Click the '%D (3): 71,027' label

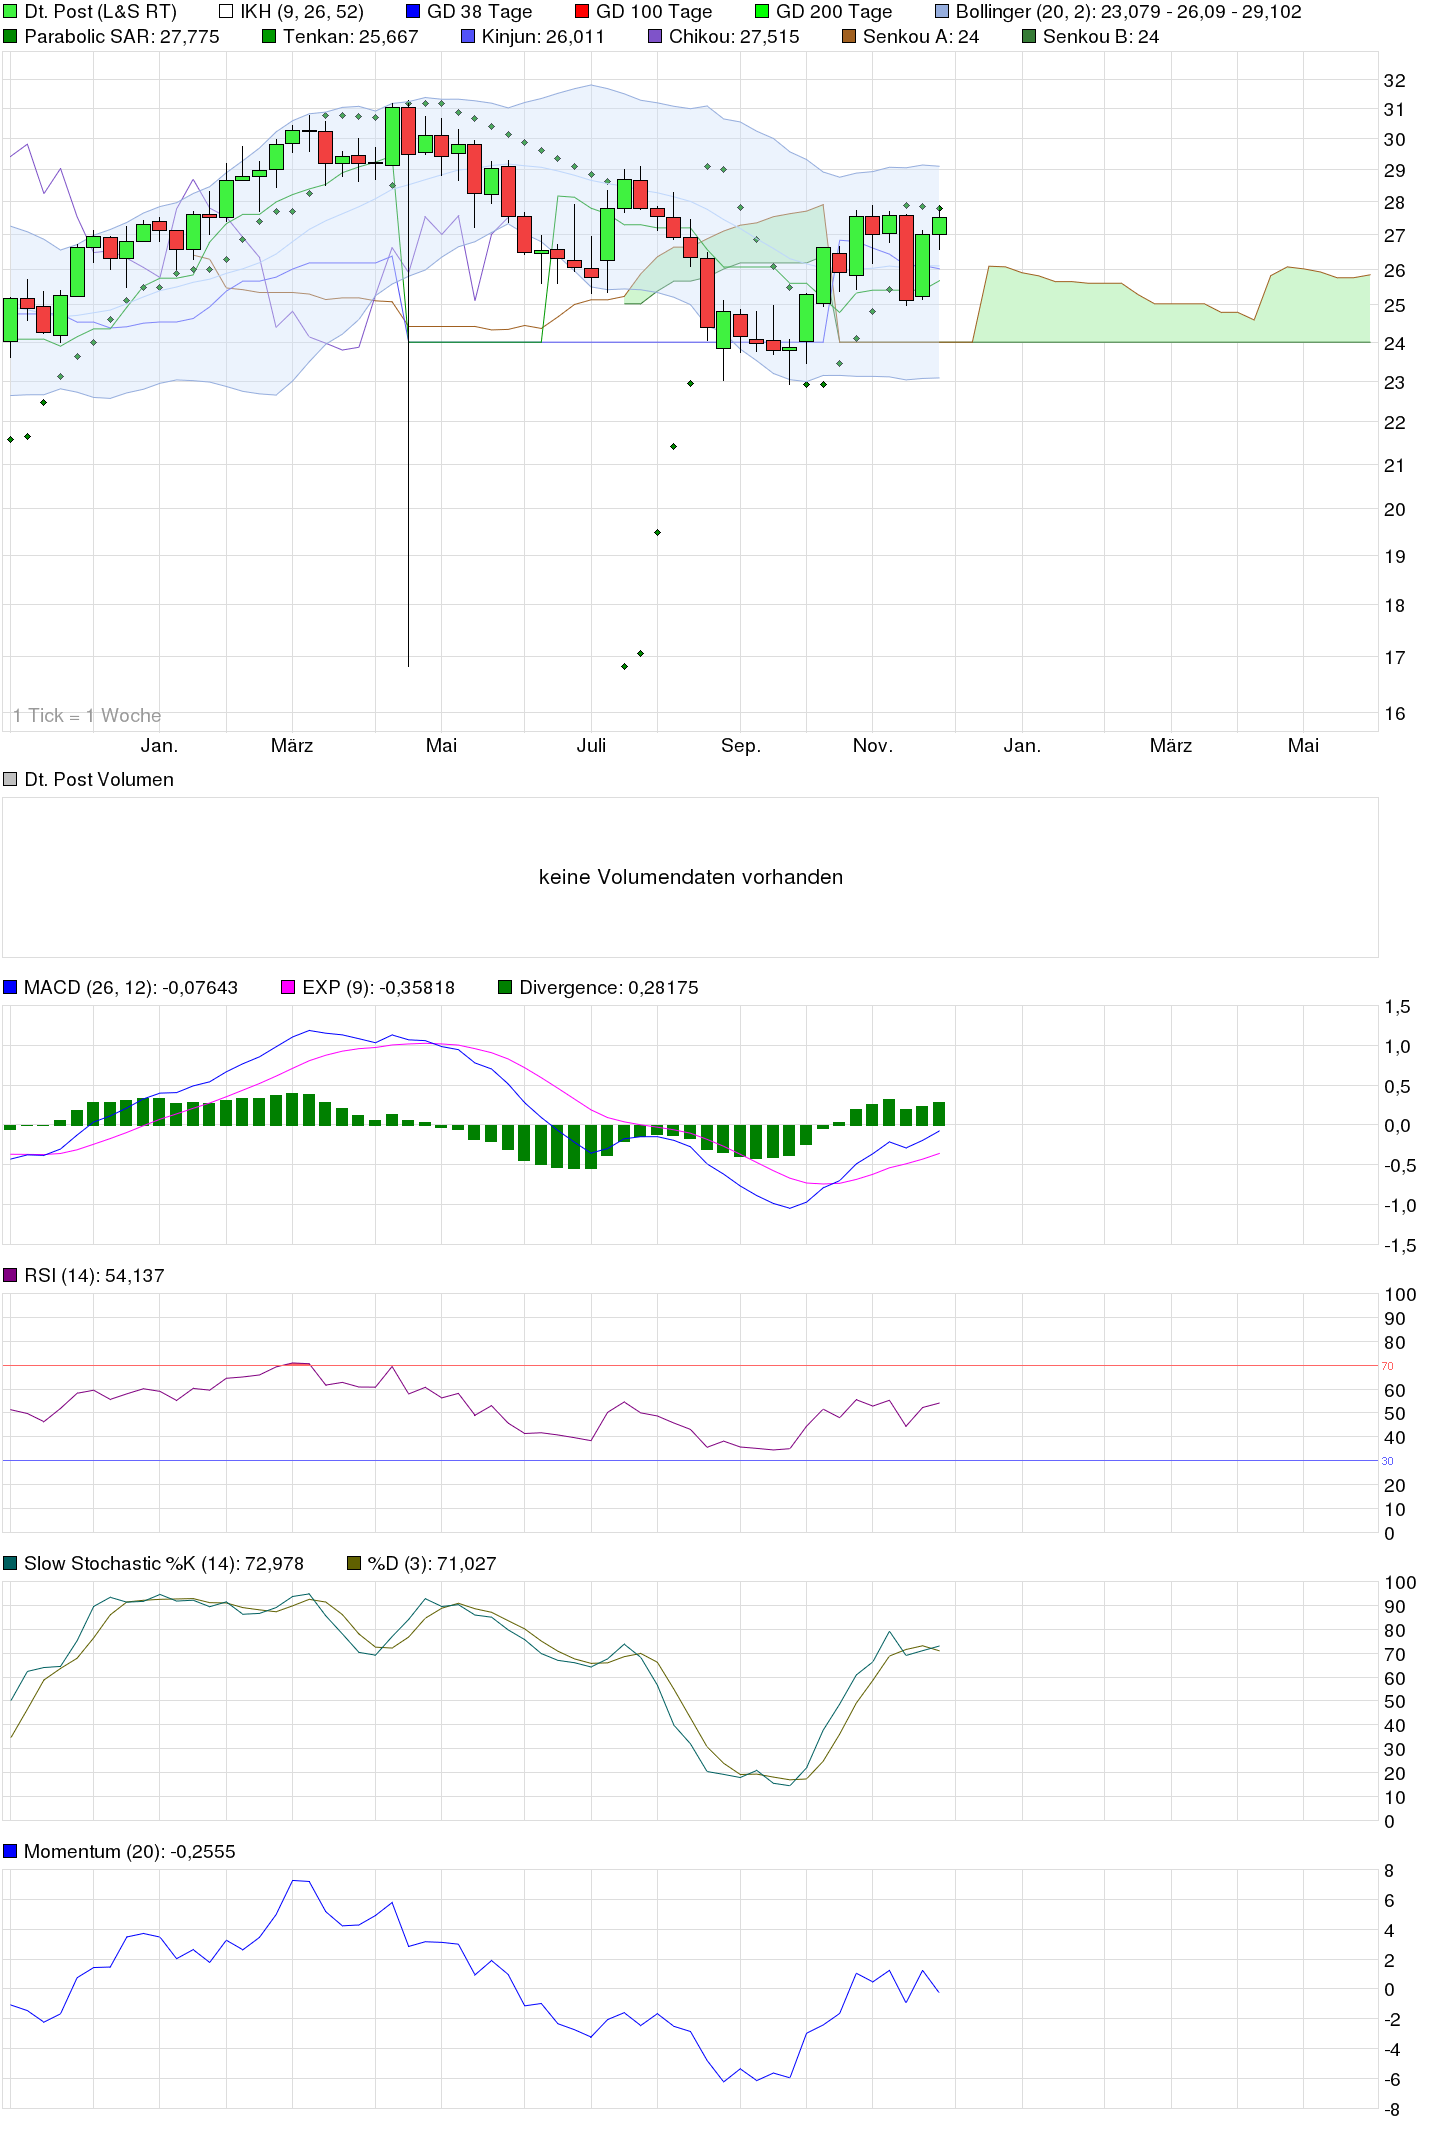[432, 1563]
